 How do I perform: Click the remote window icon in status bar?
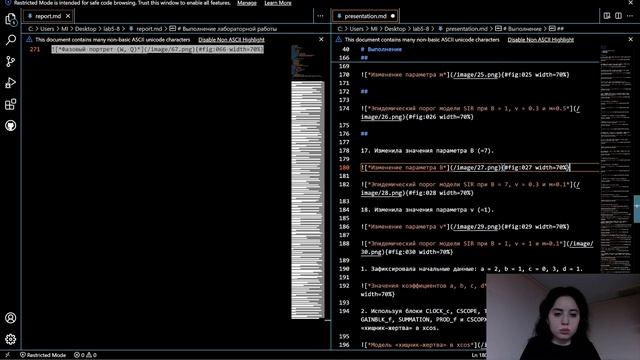click(7, 355)
